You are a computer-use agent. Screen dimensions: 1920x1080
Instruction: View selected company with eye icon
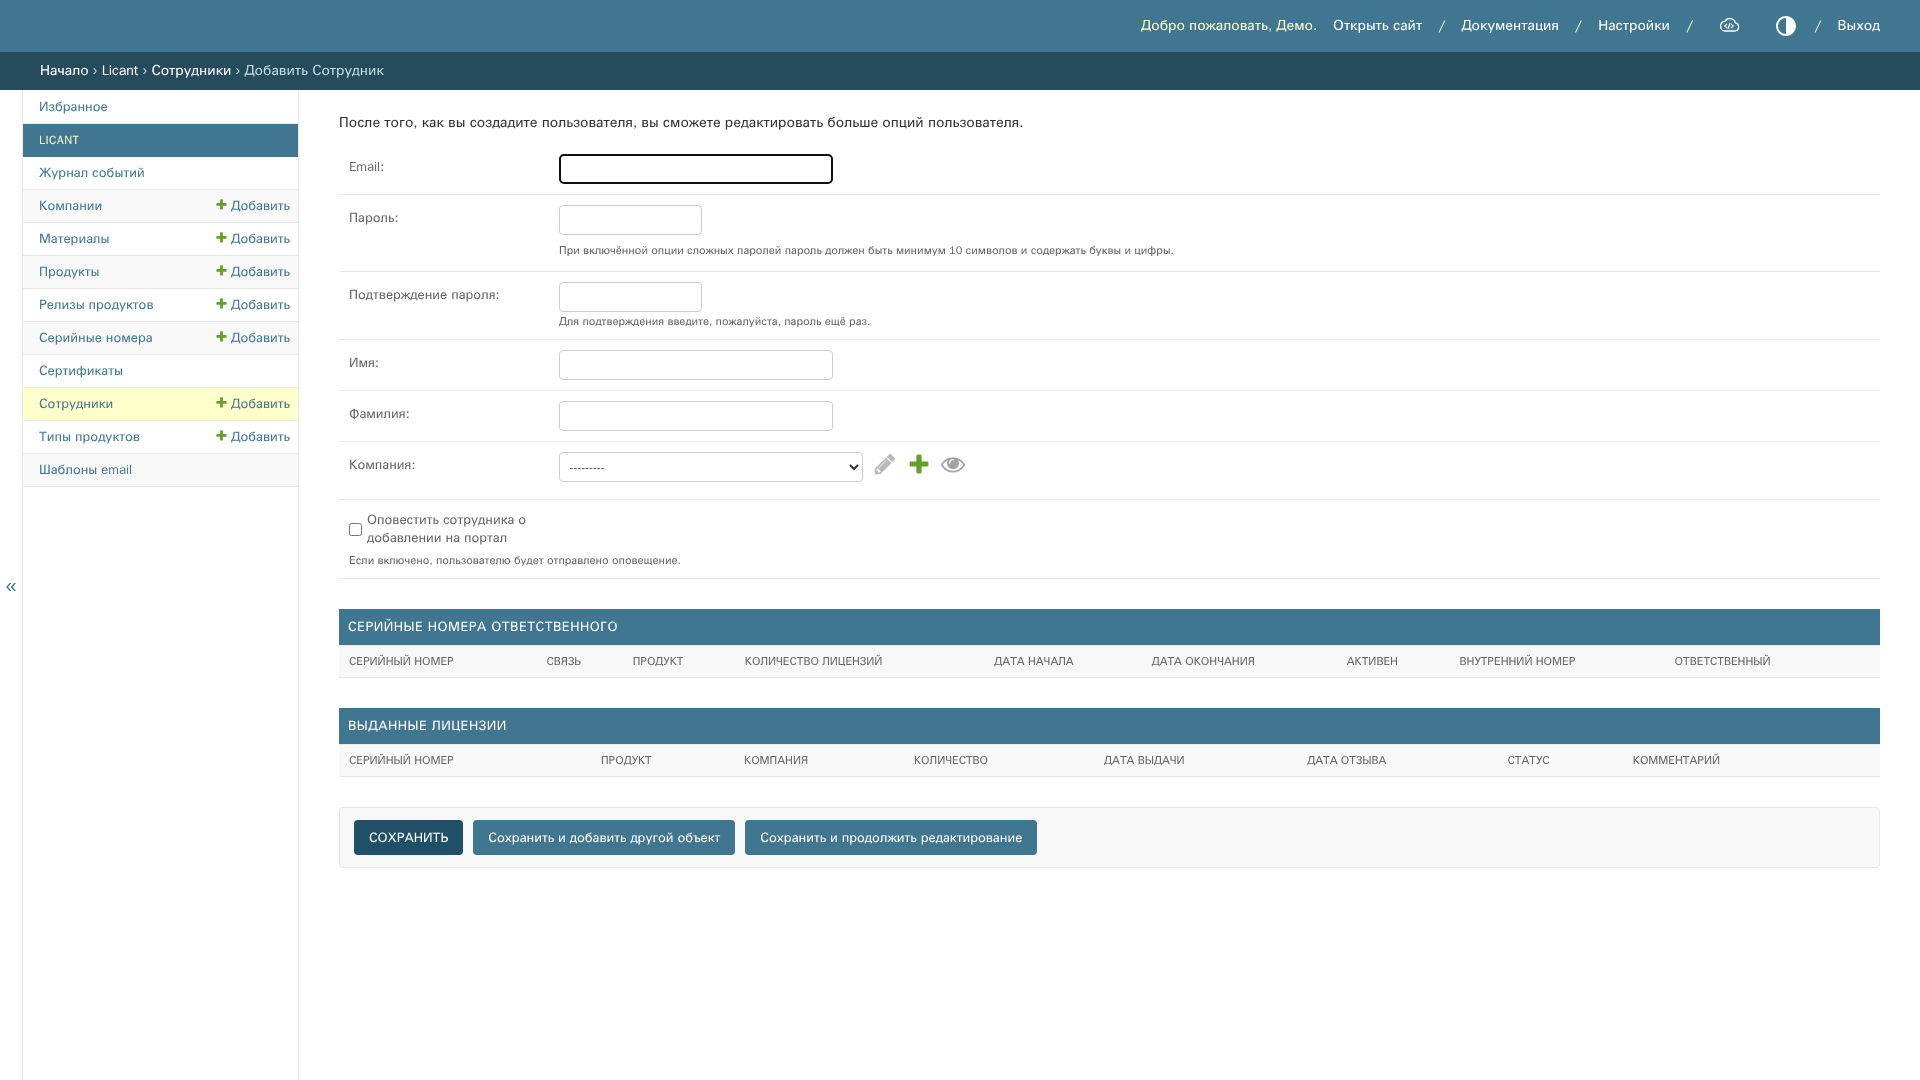[x=953, y=465]
